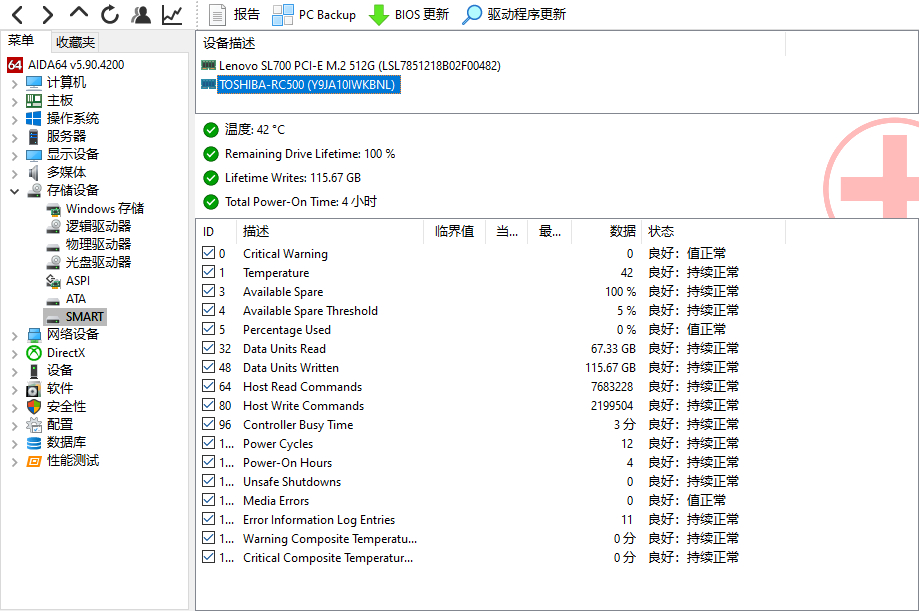919x611 pixels.
Task: Toggle the Power Cycles checkbox
Action: 208,443
